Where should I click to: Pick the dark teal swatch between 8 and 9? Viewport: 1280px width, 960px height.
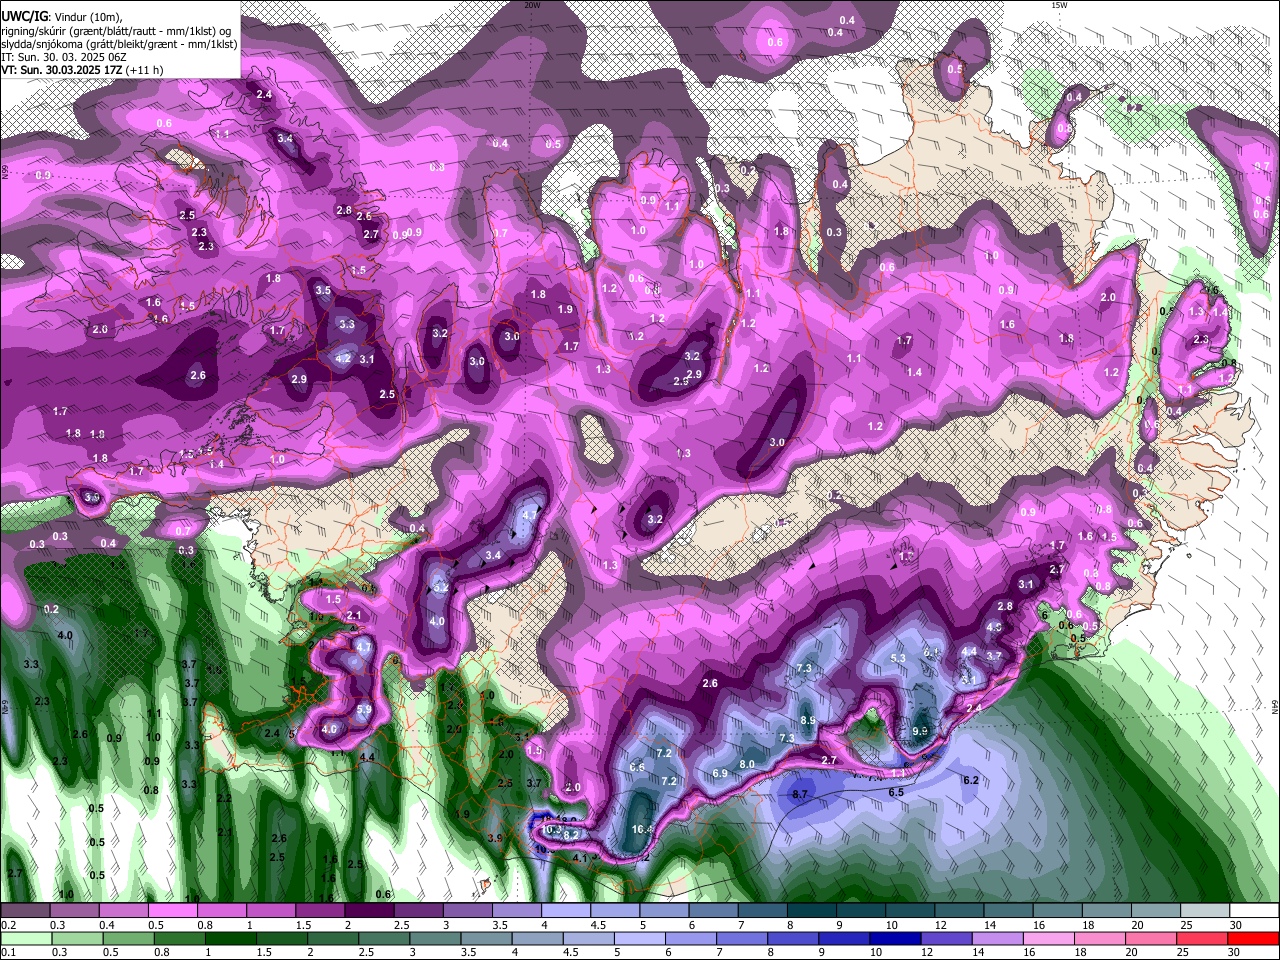click(x=811, y=911)
